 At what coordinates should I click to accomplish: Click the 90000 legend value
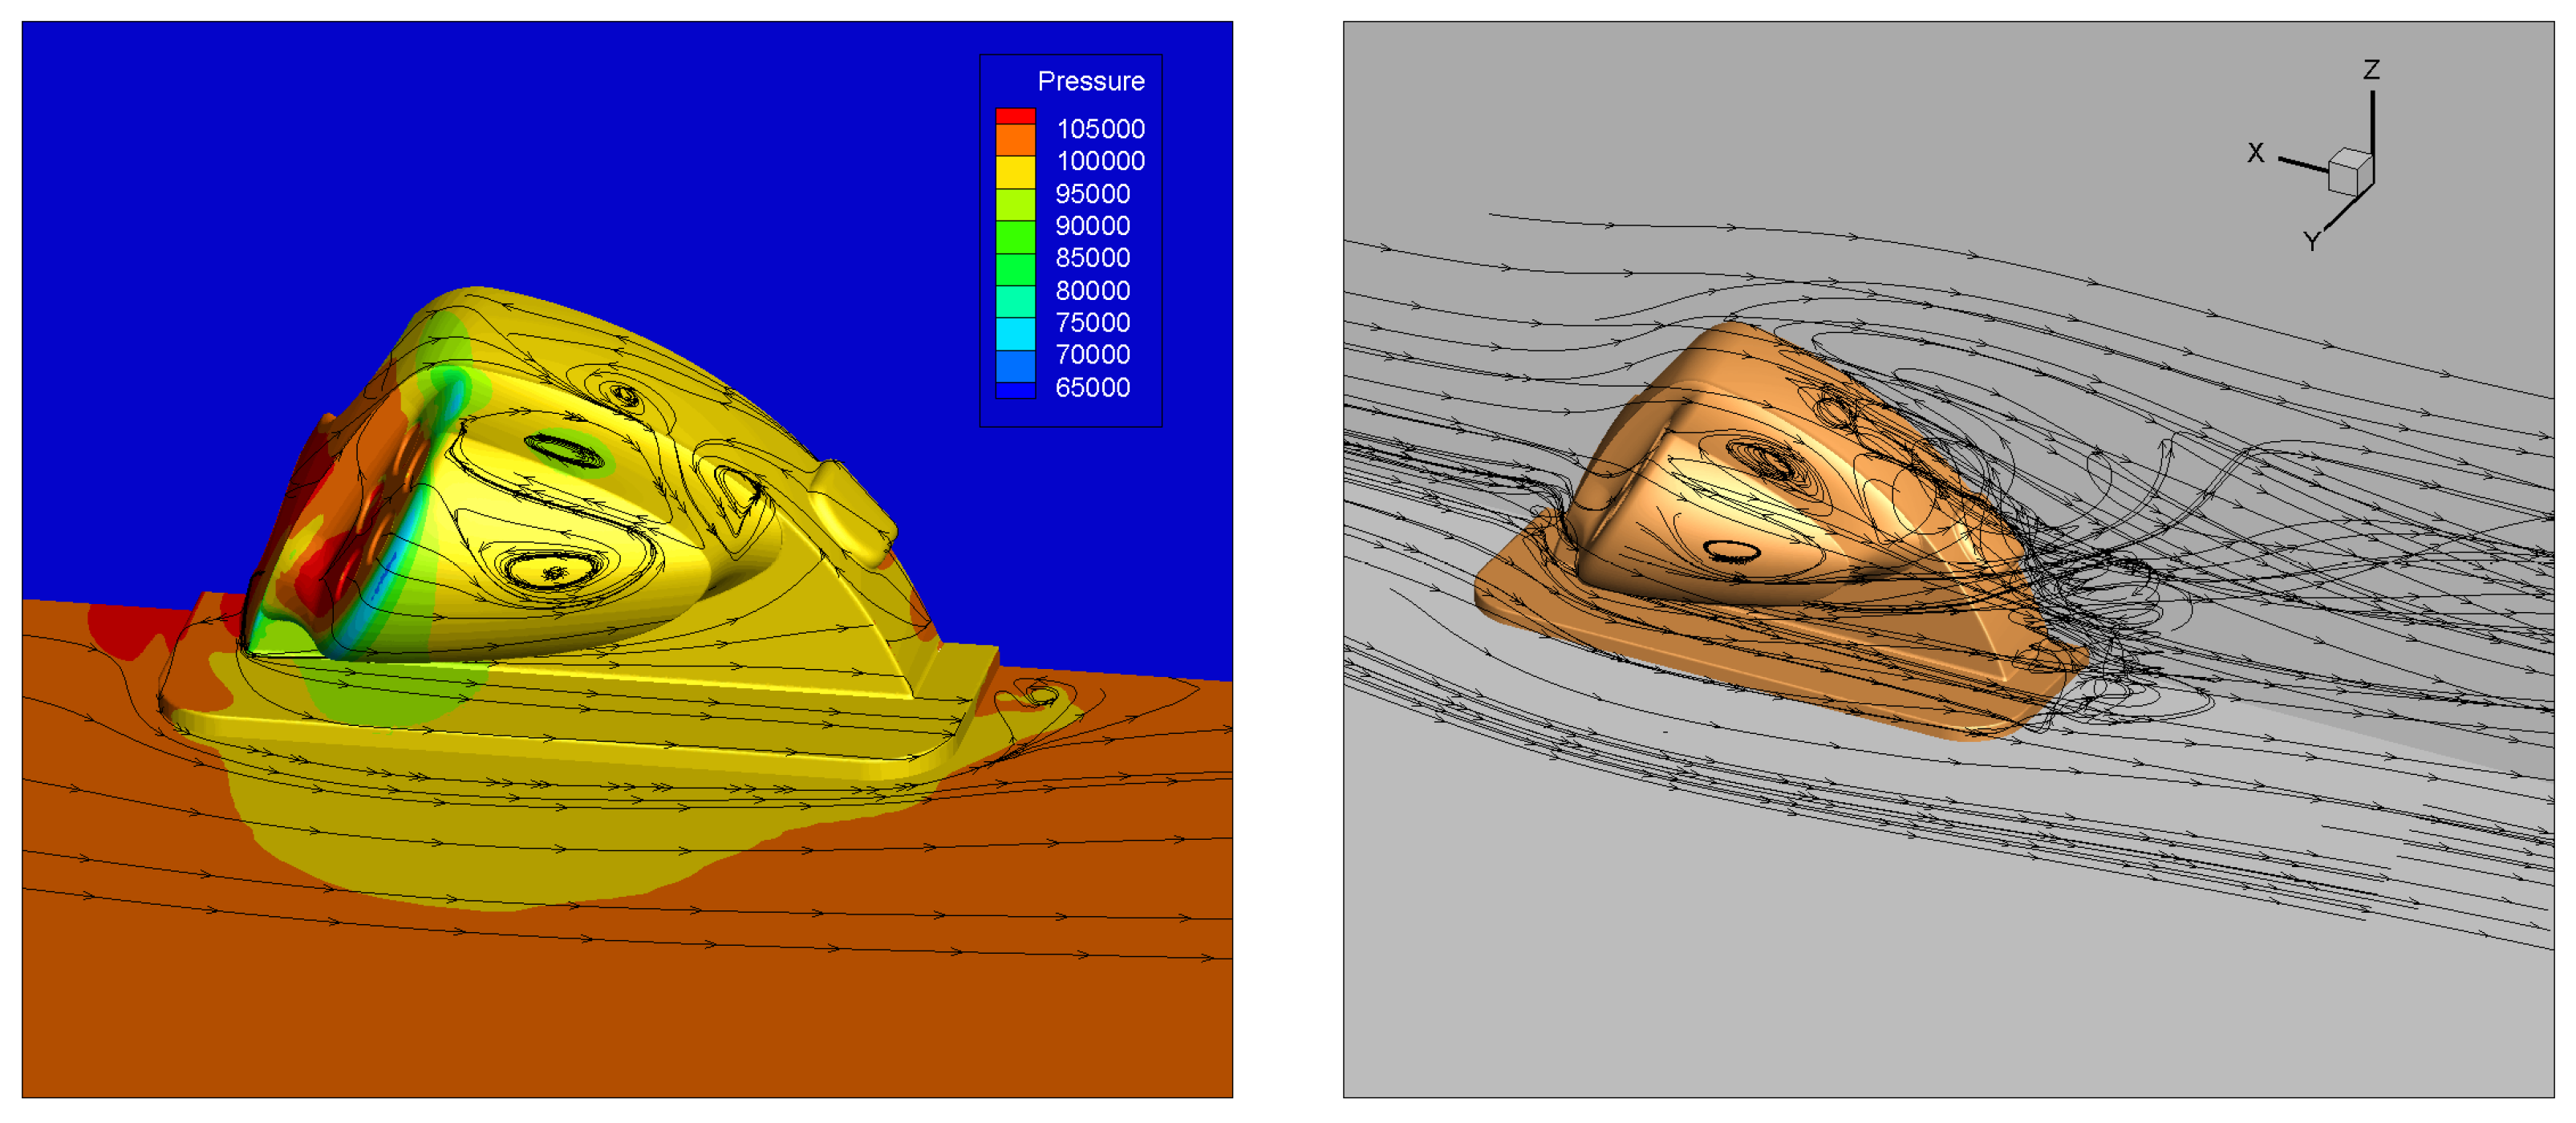tap(1092, 226)
